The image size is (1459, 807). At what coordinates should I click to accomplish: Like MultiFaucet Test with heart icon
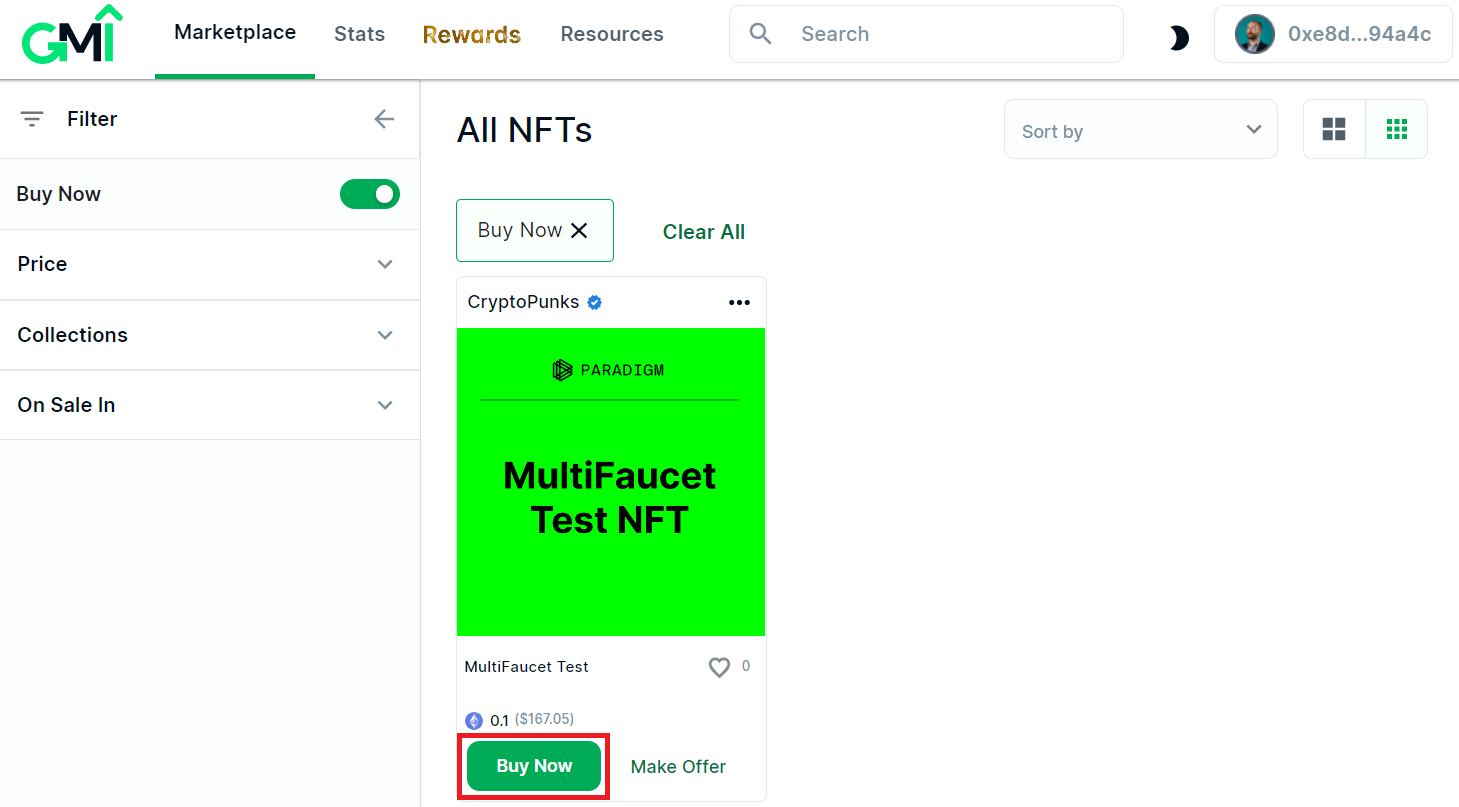(719, 667)
